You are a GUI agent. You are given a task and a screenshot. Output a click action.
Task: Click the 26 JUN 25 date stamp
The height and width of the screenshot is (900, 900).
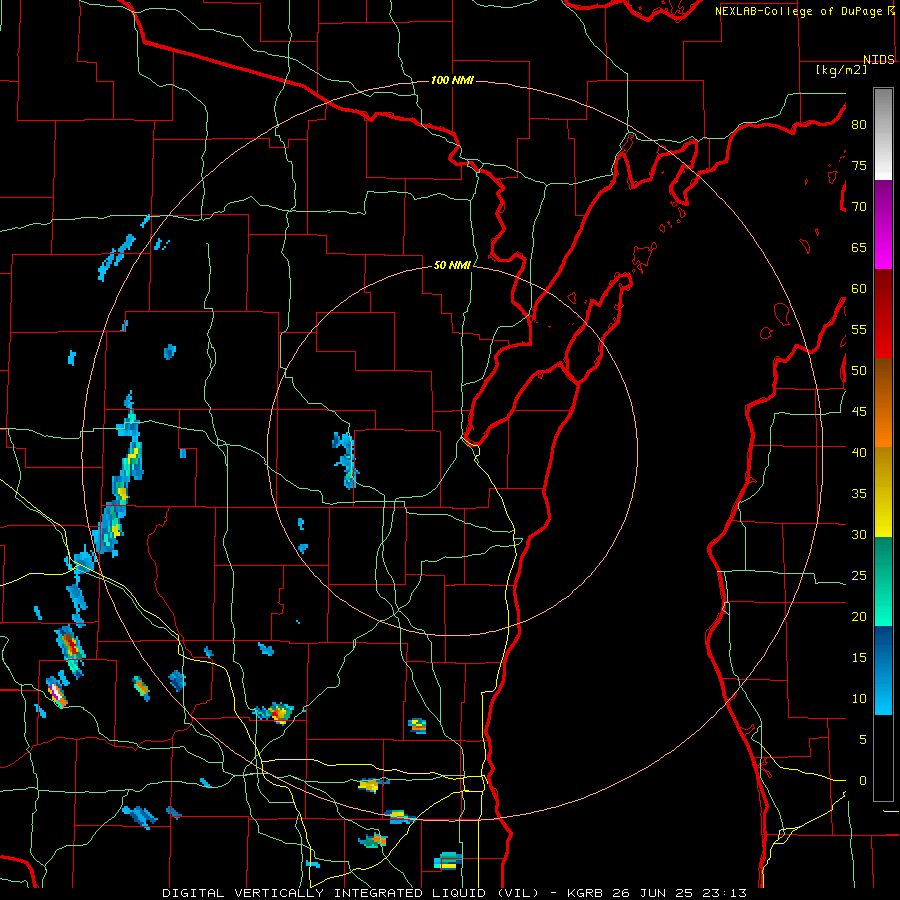653,893
